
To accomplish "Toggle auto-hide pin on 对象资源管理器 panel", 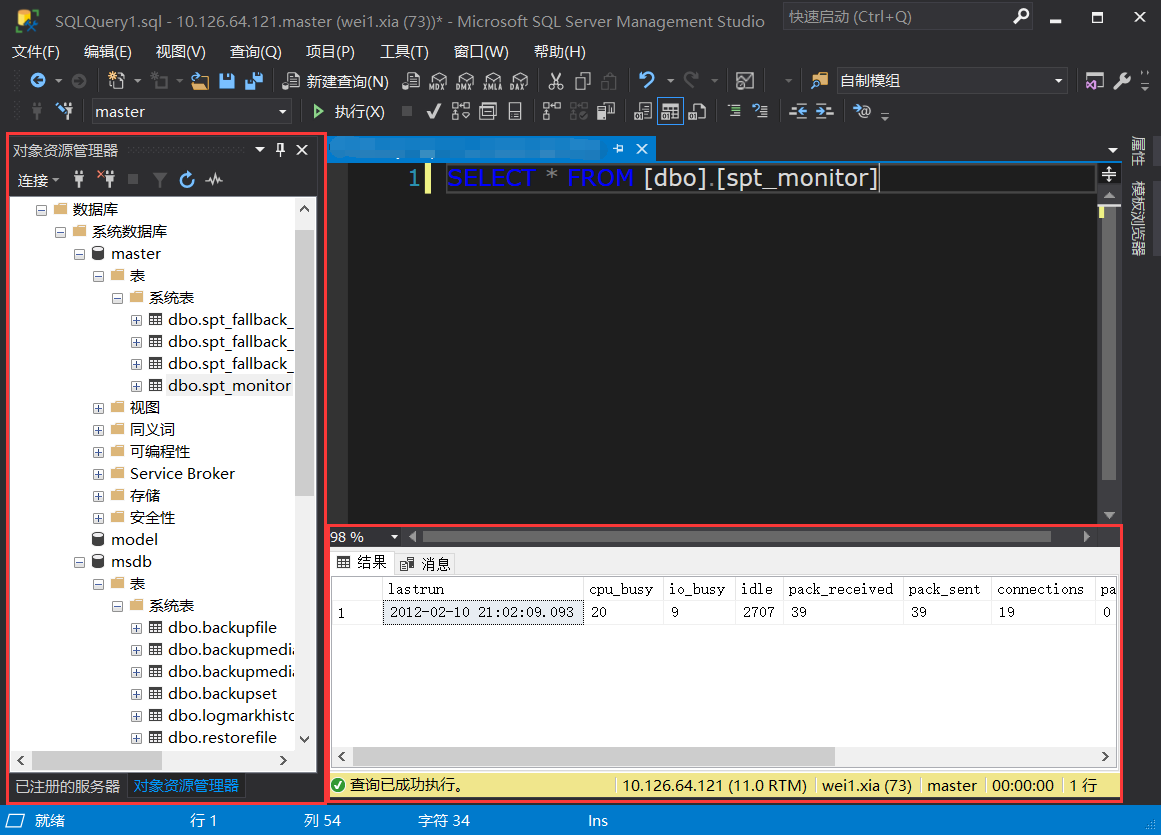I will tap(280, 149).
